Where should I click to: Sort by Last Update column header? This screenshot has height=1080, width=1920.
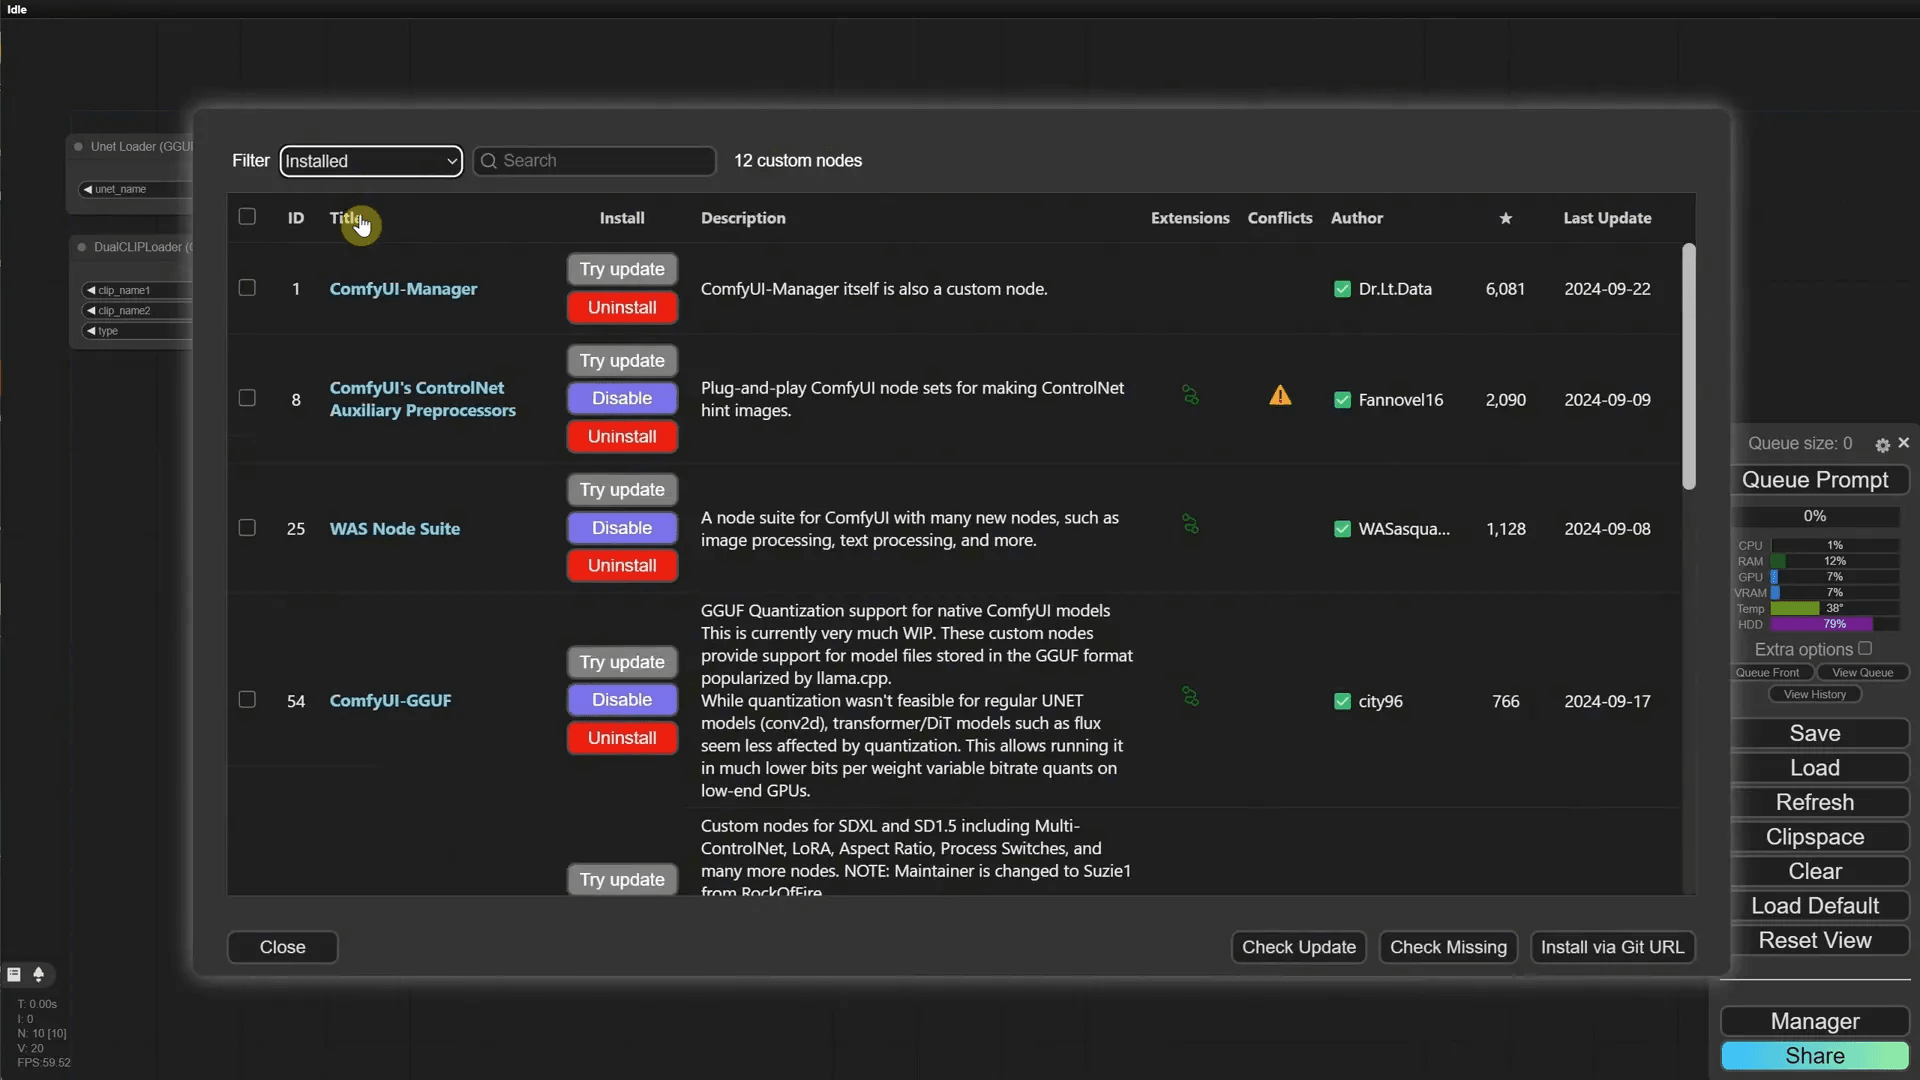[1607, 218]
